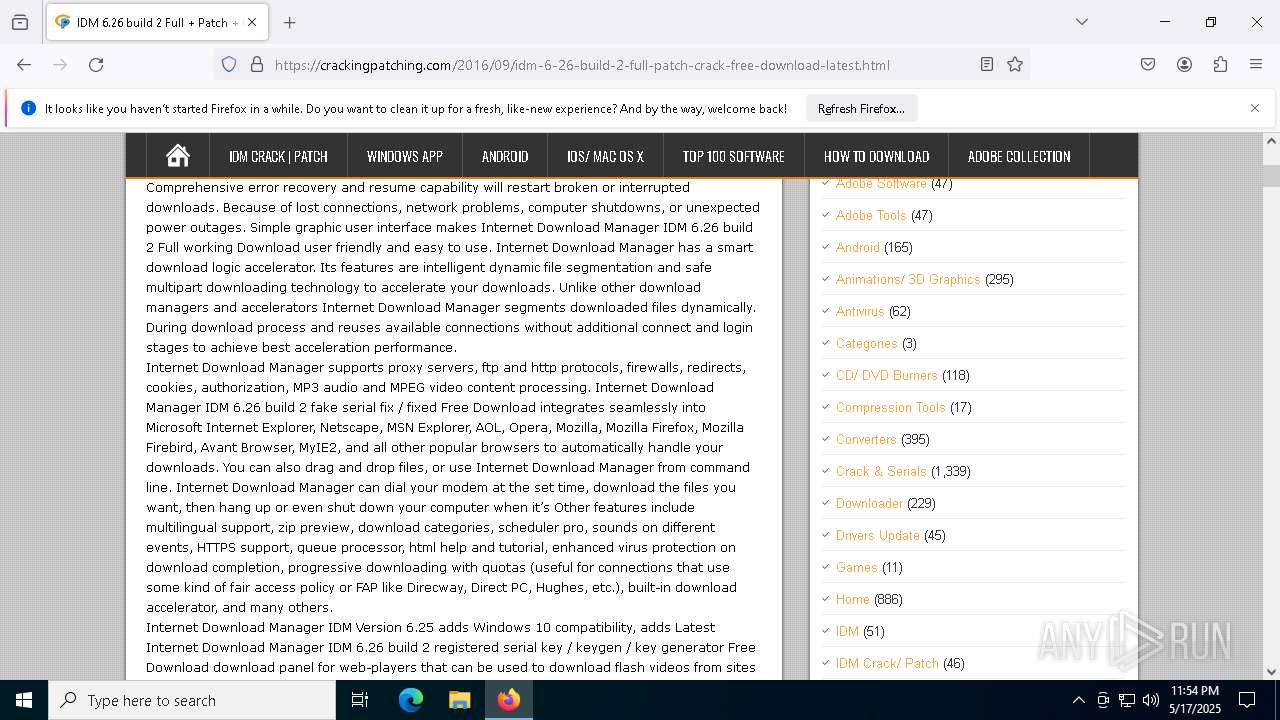Click the taskbar search box

tap(192, 700)
